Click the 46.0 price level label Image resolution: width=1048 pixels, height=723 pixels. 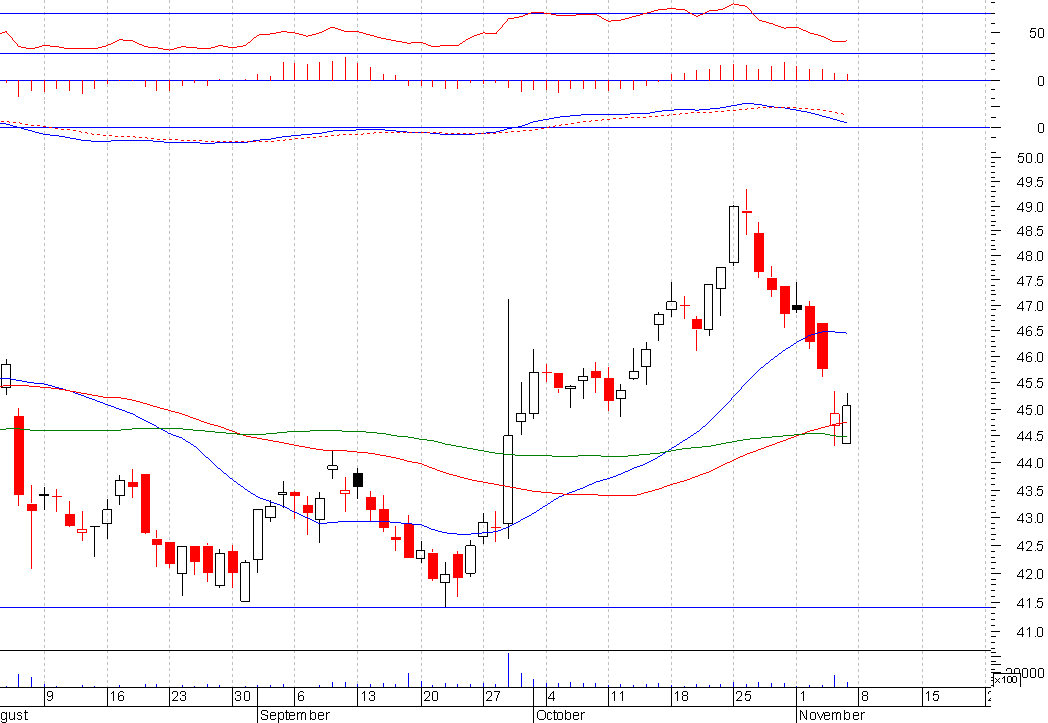[1030, 357]
